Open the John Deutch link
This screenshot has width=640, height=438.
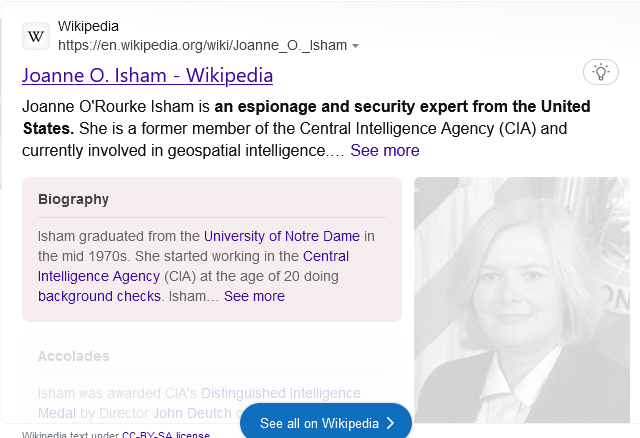[x=193, y=413]
